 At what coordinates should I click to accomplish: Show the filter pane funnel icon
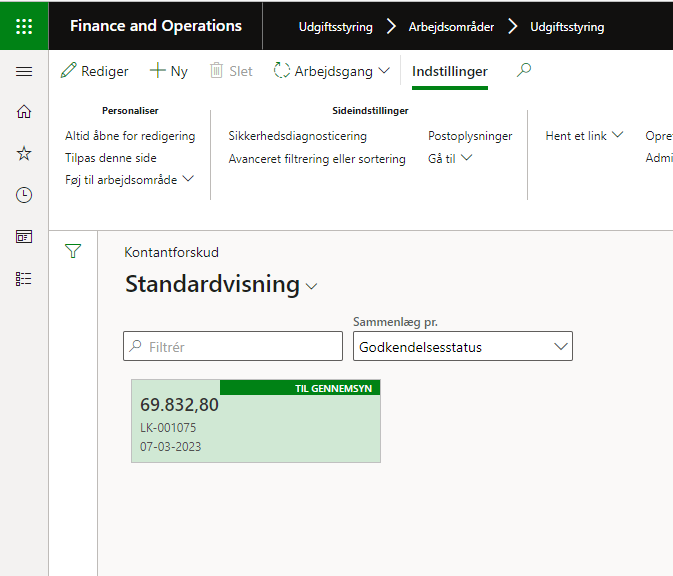click(73, 251)
